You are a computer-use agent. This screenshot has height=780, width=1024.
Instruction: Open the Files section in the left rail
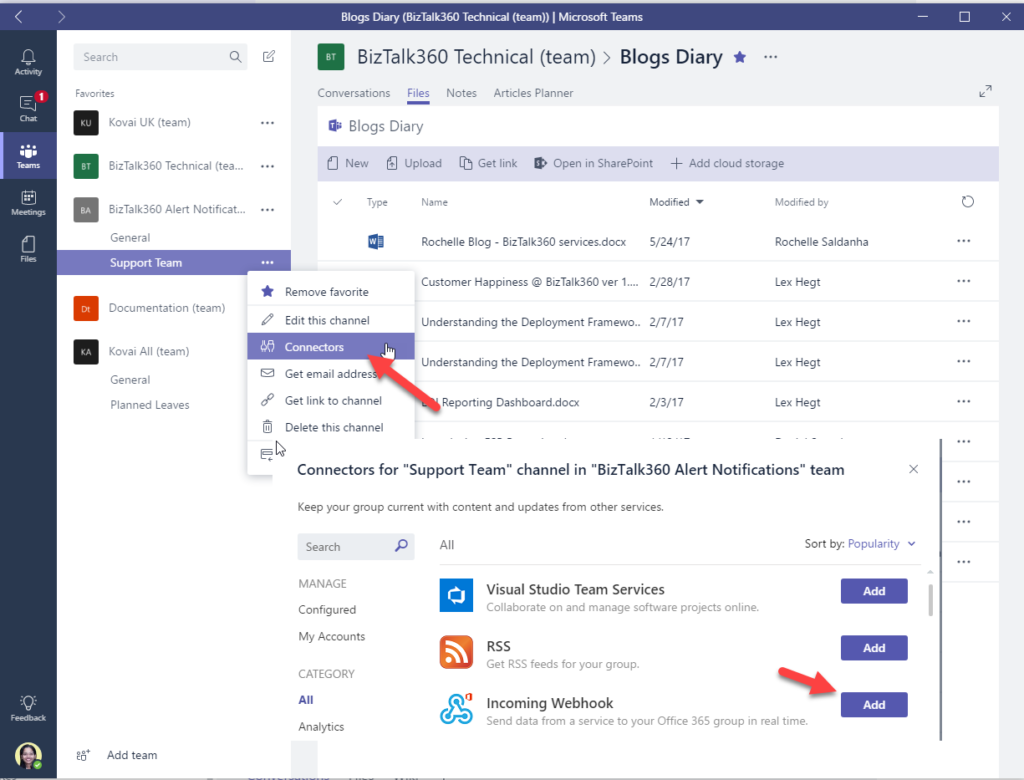[x=28, y=248]
